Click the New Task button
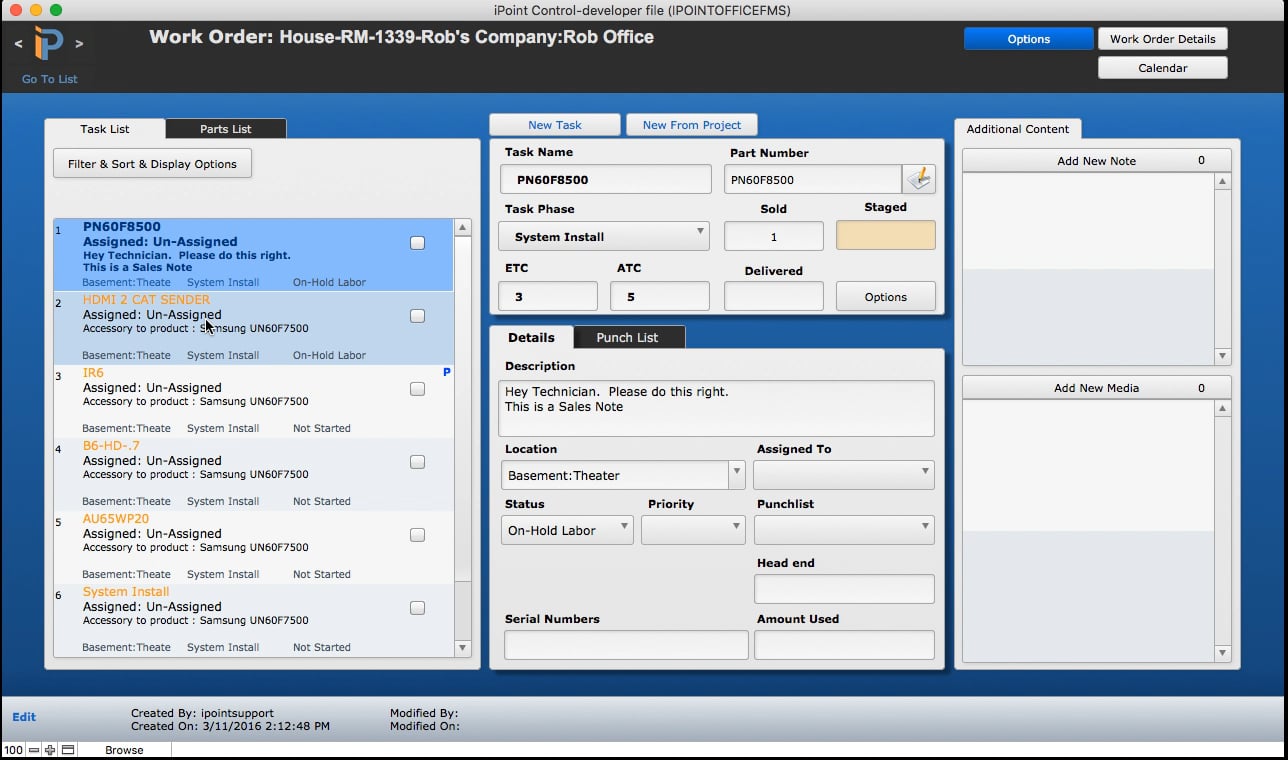 (x=555, y=125)
